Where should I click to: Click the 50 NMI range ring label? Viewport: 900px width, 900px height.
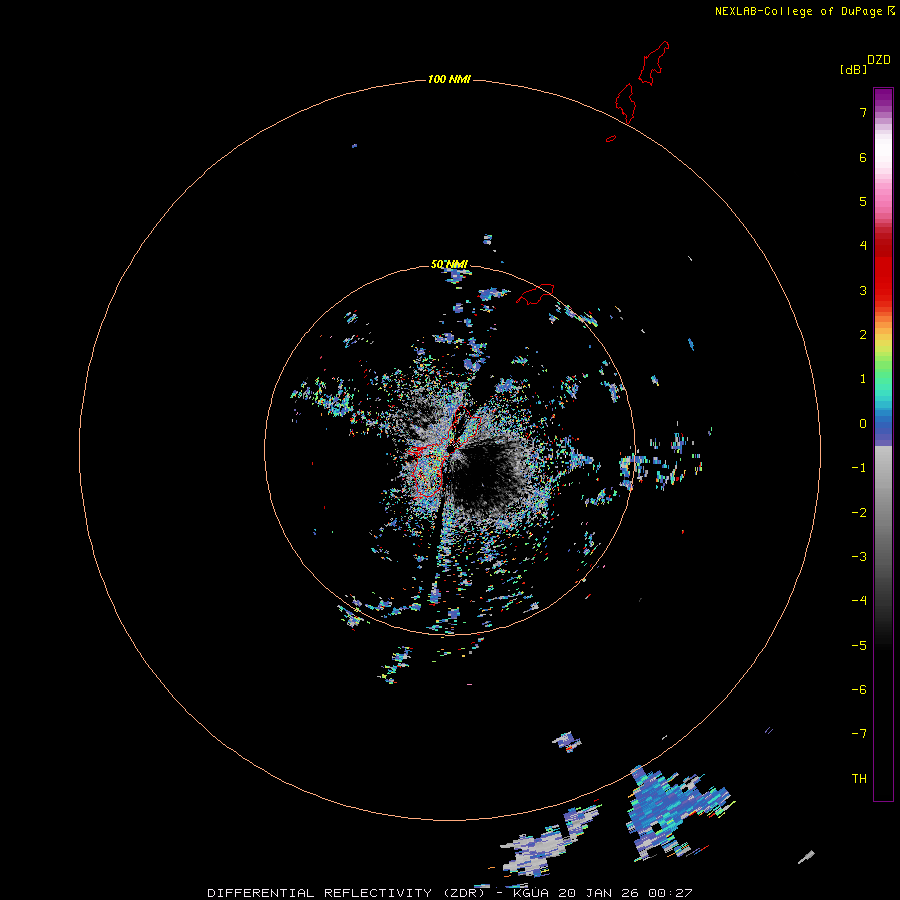449,265
